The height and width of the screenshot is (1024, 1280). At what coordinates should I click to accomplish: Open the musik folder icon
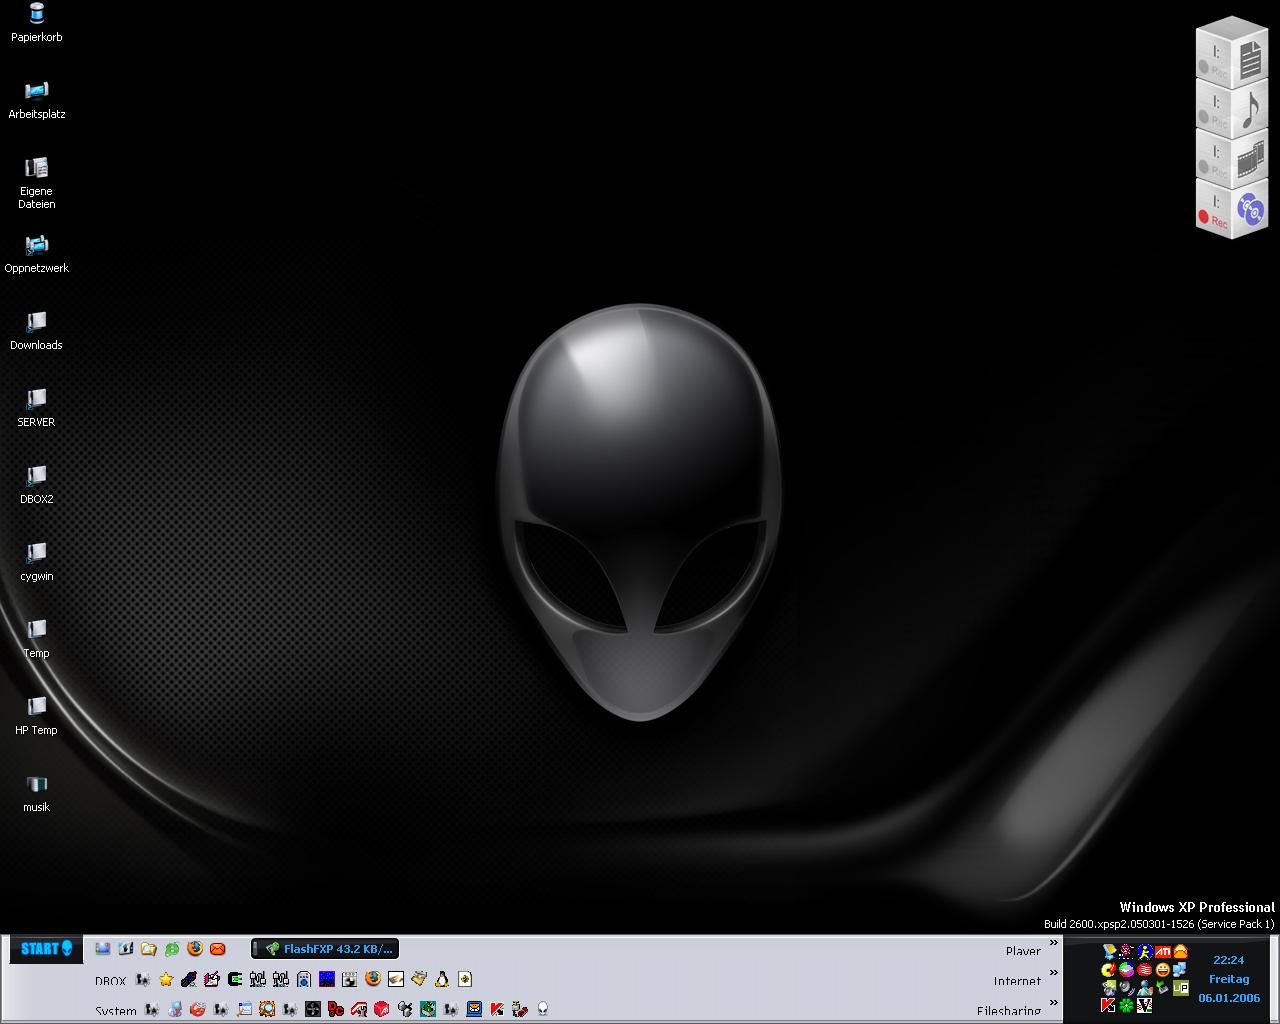tap(36, 785)
